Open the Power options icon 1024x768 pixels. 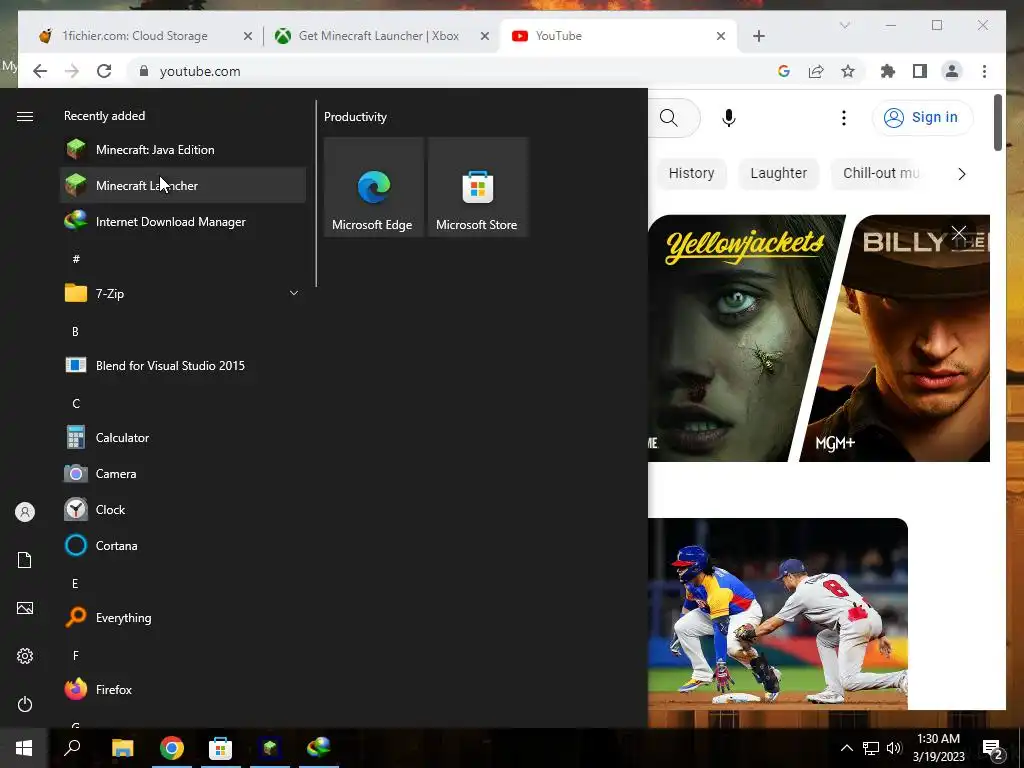coord(25,704)
